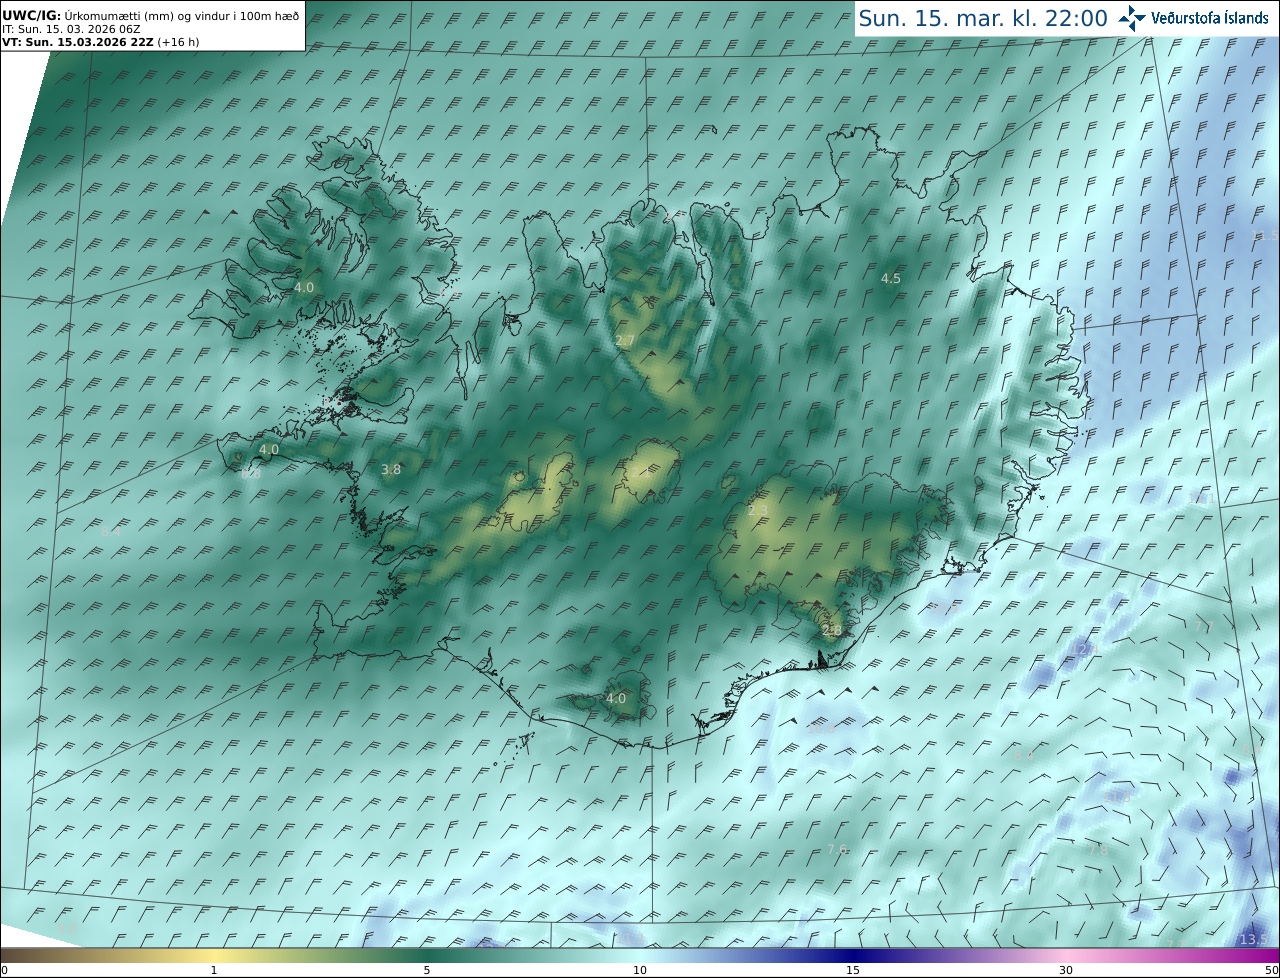This screenshot has height=978, width=1280.
Task: Click the 3.8 value label on the map
Action: point(391,469)
